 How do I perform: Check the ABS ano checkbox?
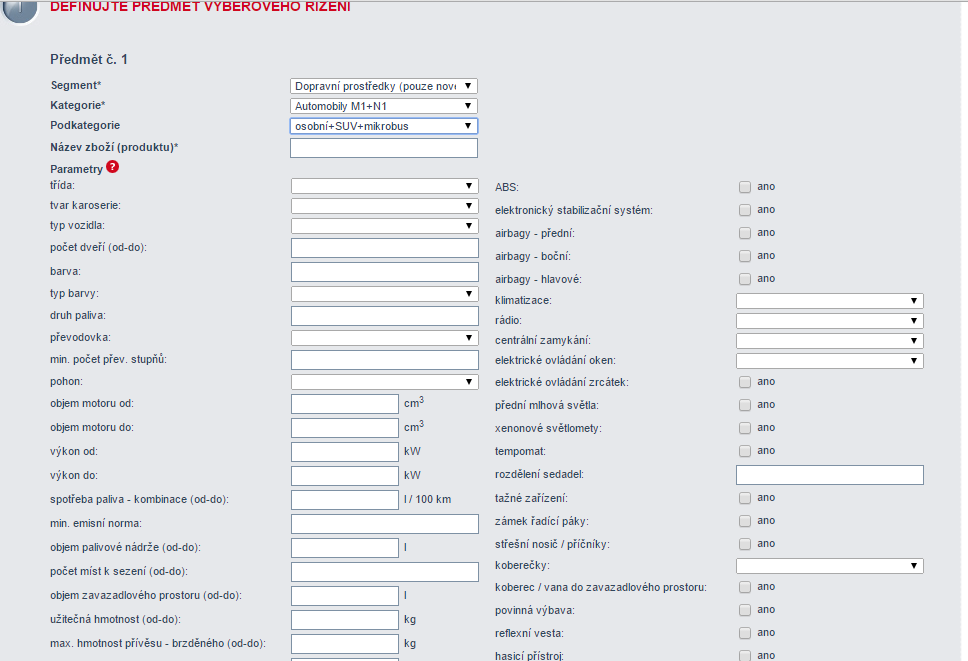pos(745,187)
